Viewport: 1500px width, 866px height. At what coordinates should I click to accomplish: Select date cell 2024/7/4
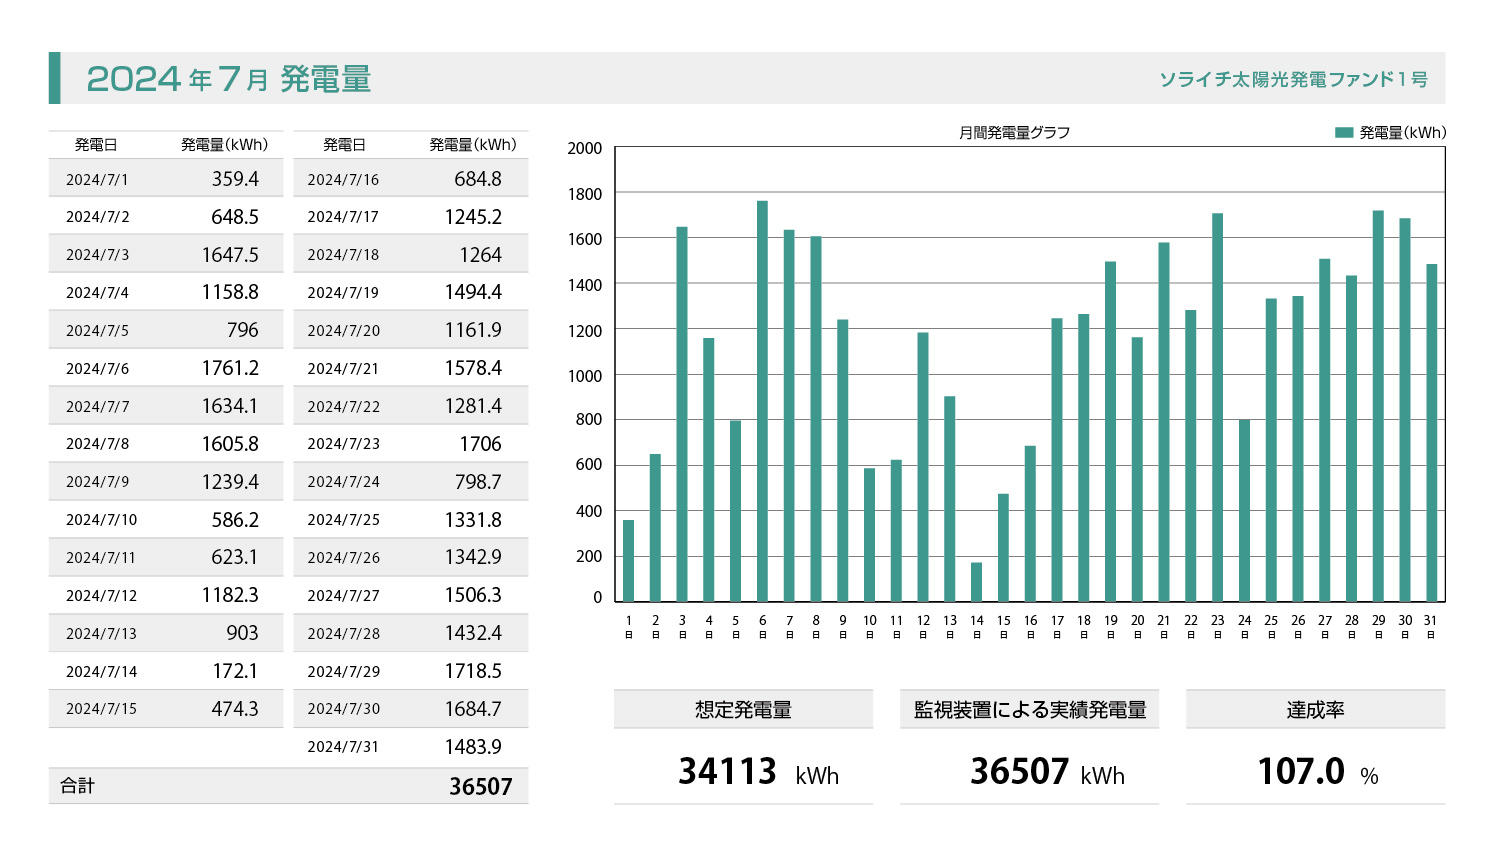(97, 293)
